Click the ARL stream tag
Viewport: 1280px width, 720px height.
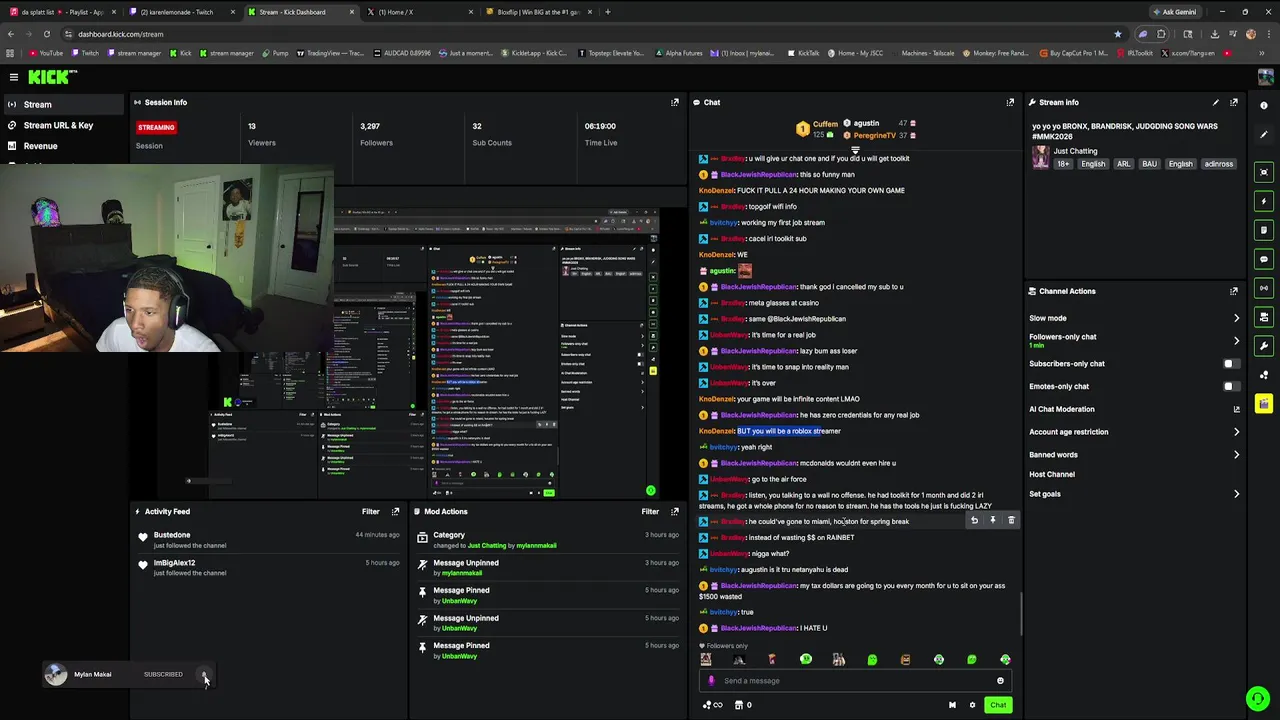pyautogui.click(x=1123, y=164)
